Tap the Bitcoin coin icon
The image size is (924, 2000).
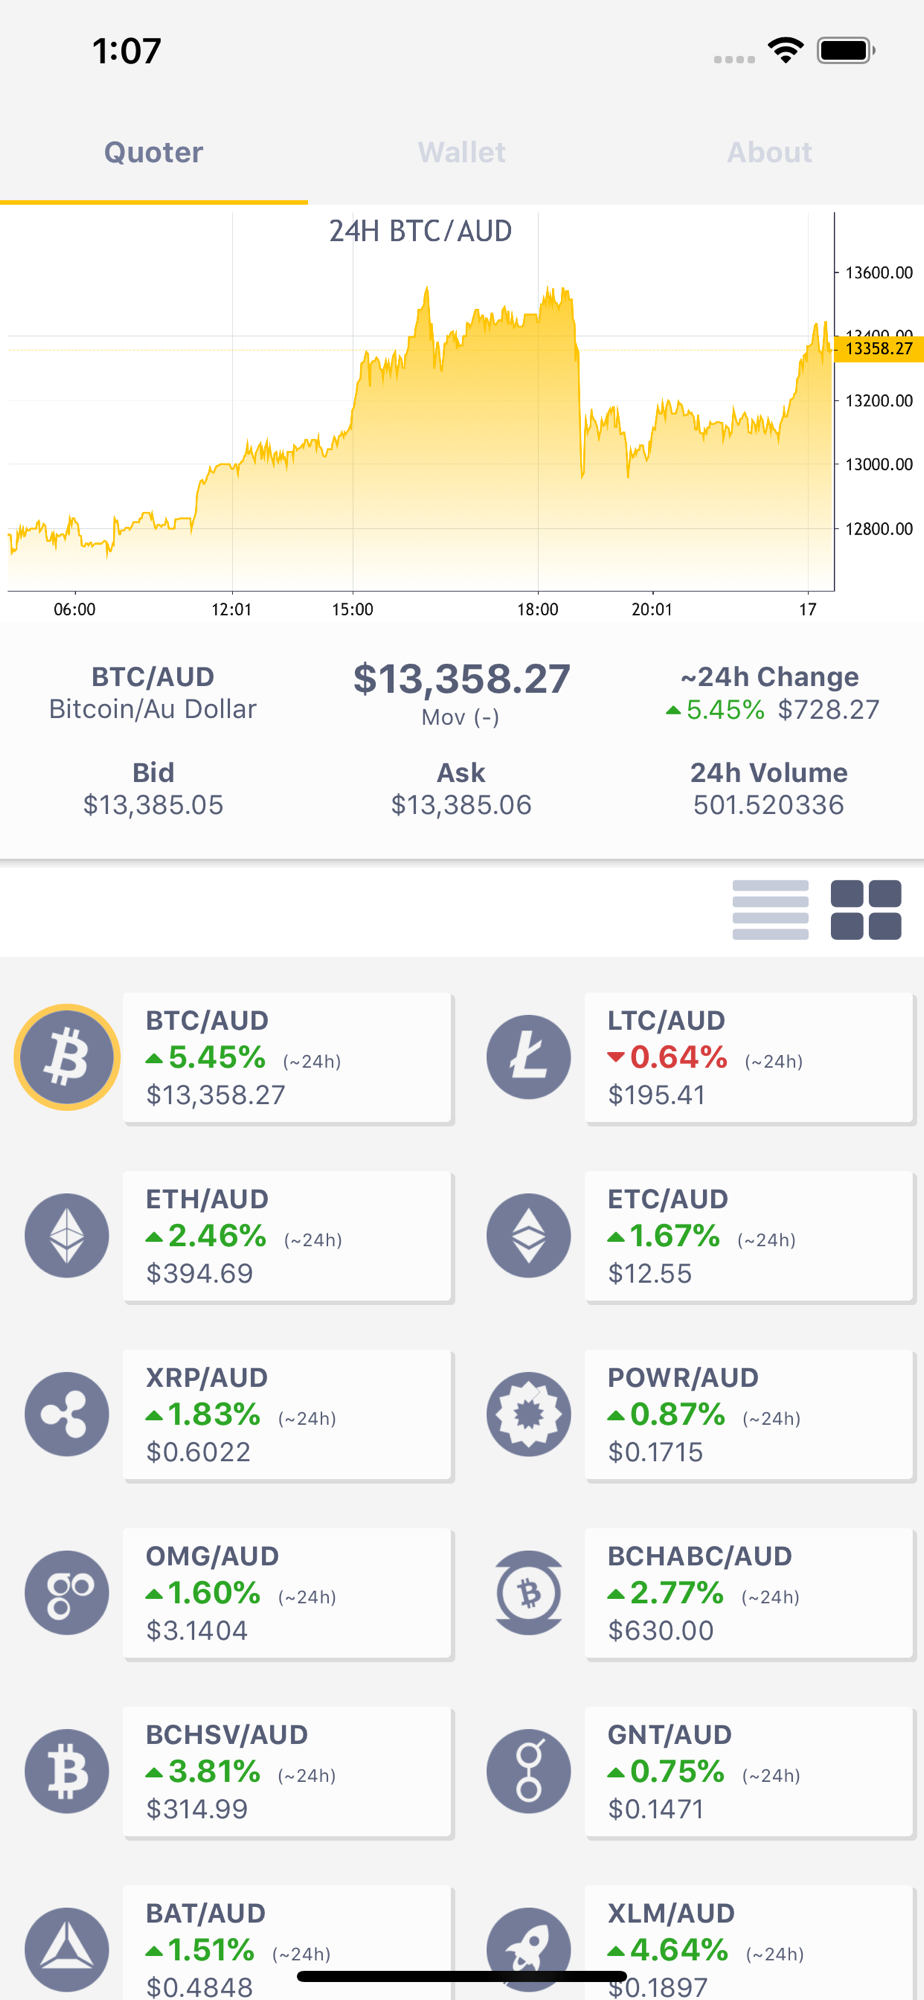[x=67, y=1057]
